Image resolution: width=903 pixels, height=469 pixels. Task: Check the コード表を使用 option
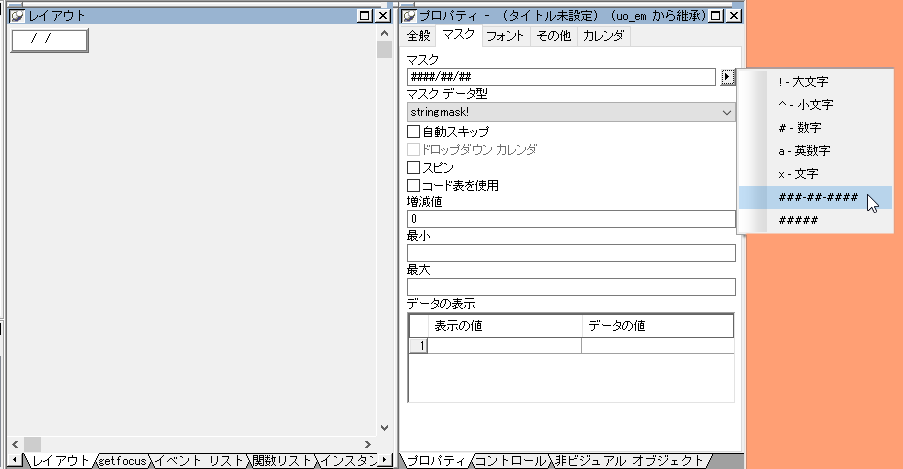click(x=414, y=185)
